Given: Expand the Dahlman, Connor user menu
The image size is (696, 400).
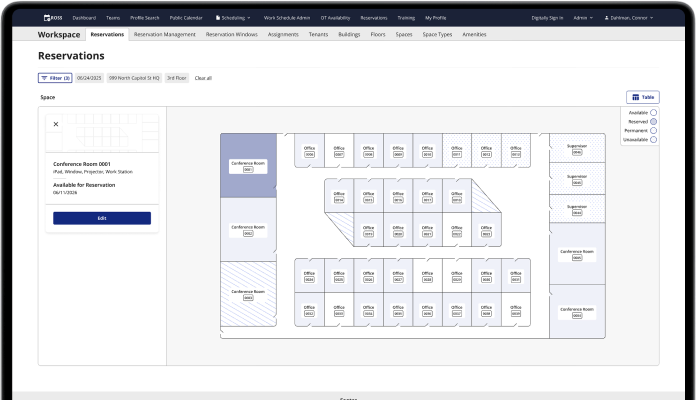Looking at the screenshot, I should click(x=631, y=18).
